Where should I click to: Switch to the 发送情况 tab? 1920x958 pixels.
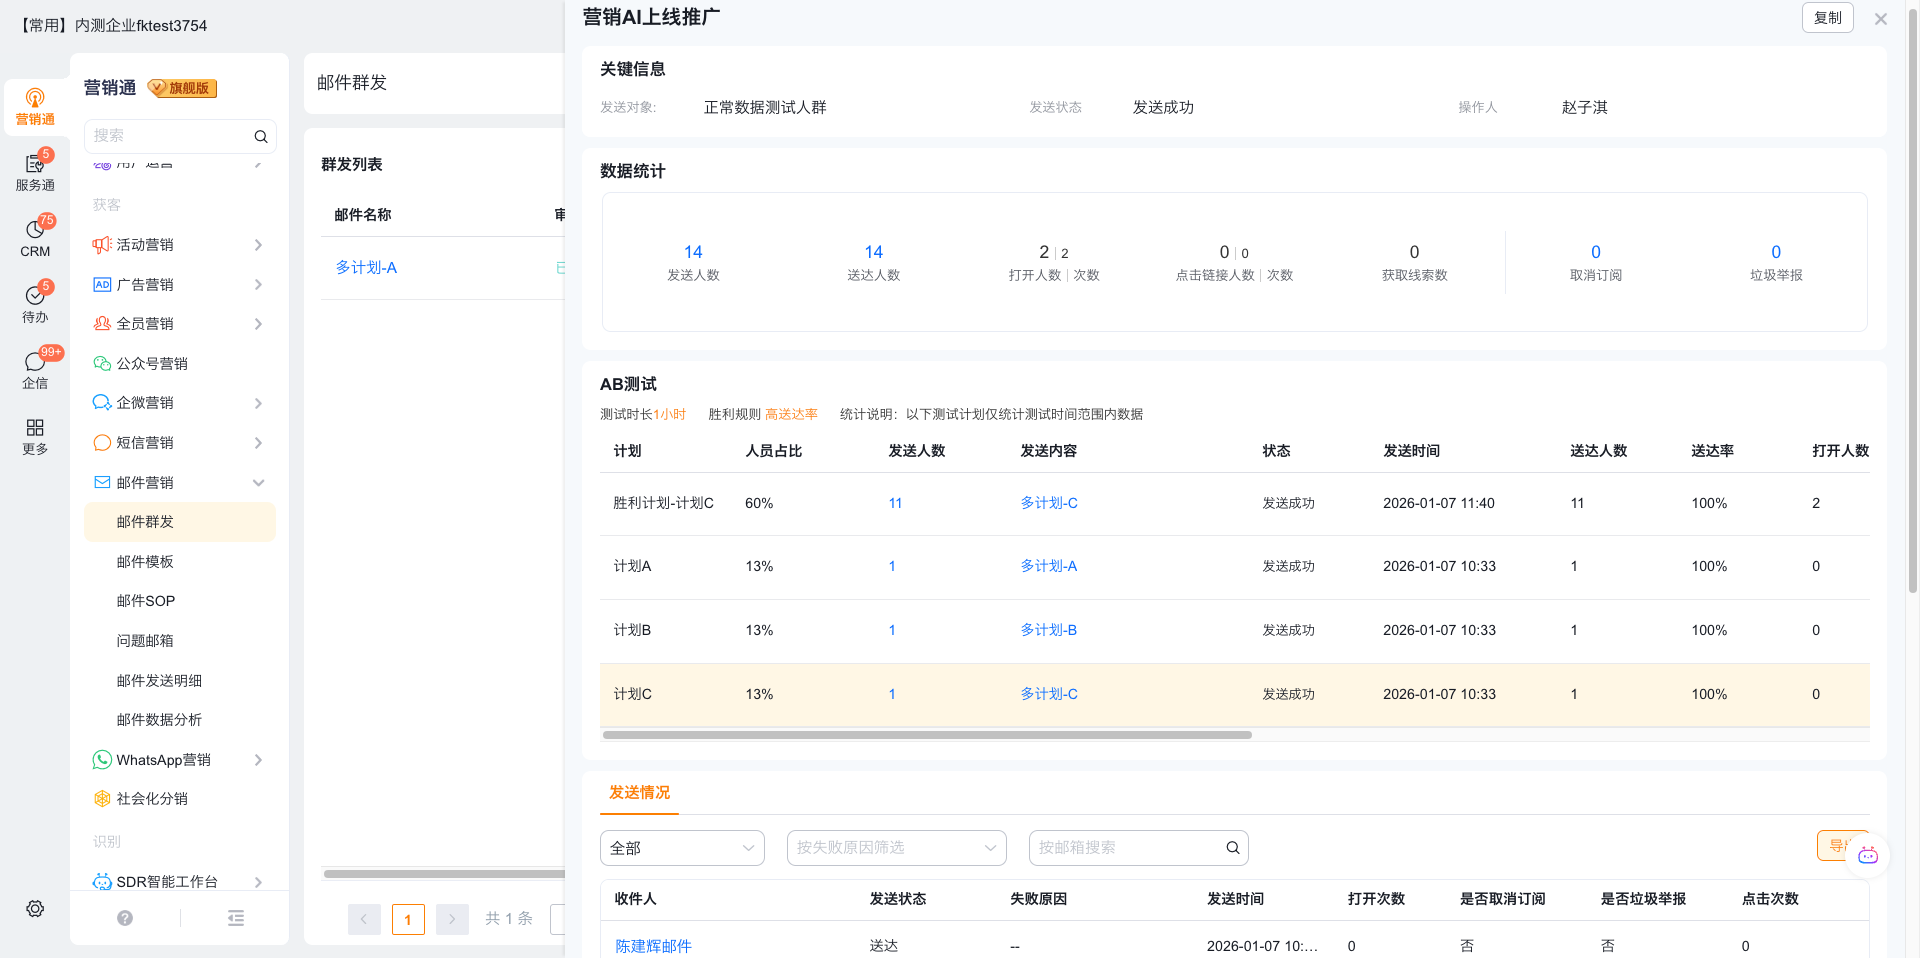pos(639,793)
